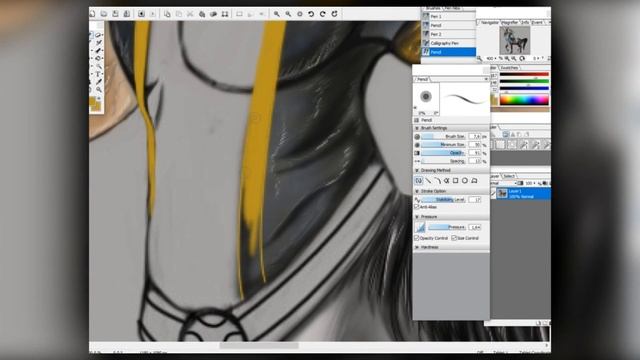This screenshot has width=640, height=360.
Task: Choose the freehand drawing method icon
Action: coord(419,180)
